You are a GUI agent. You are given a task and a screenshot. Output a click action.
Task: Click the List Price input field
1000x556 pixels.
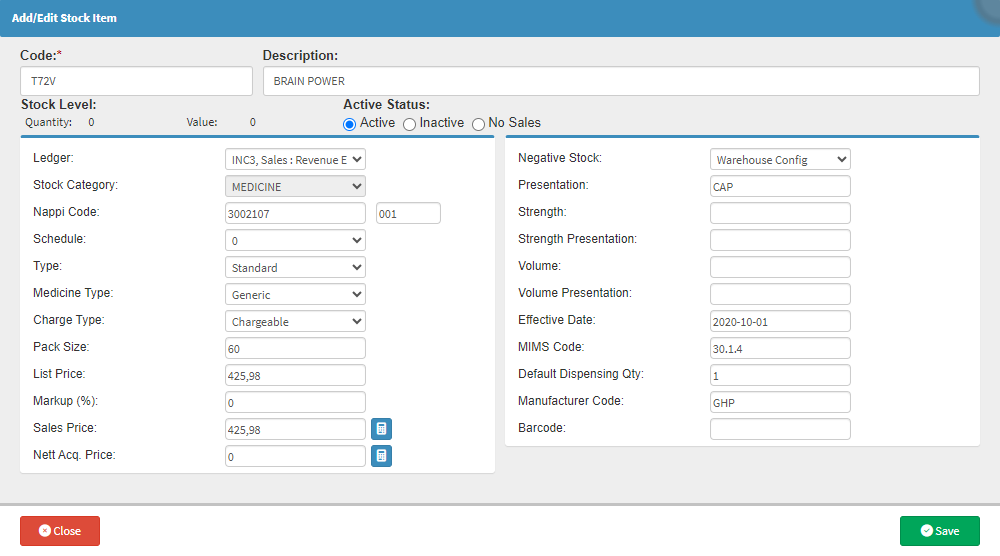click(295, 375)
